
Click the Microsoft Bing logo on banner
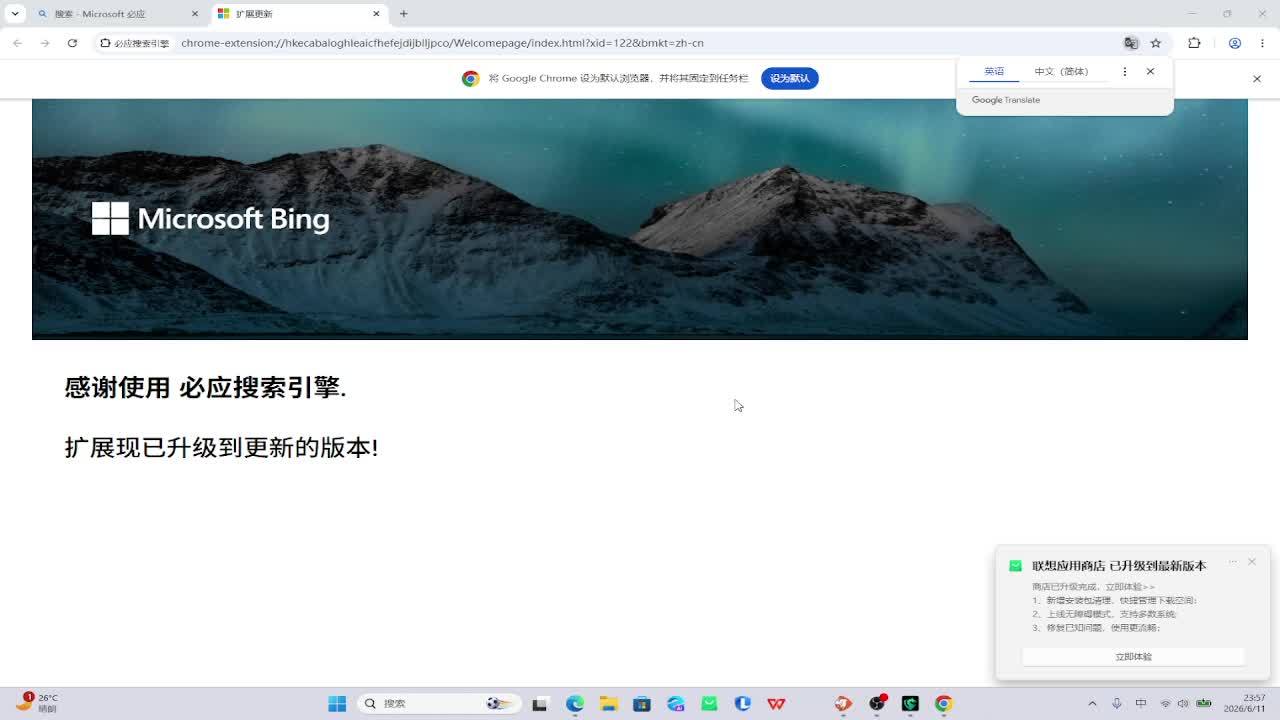[210, 218]
